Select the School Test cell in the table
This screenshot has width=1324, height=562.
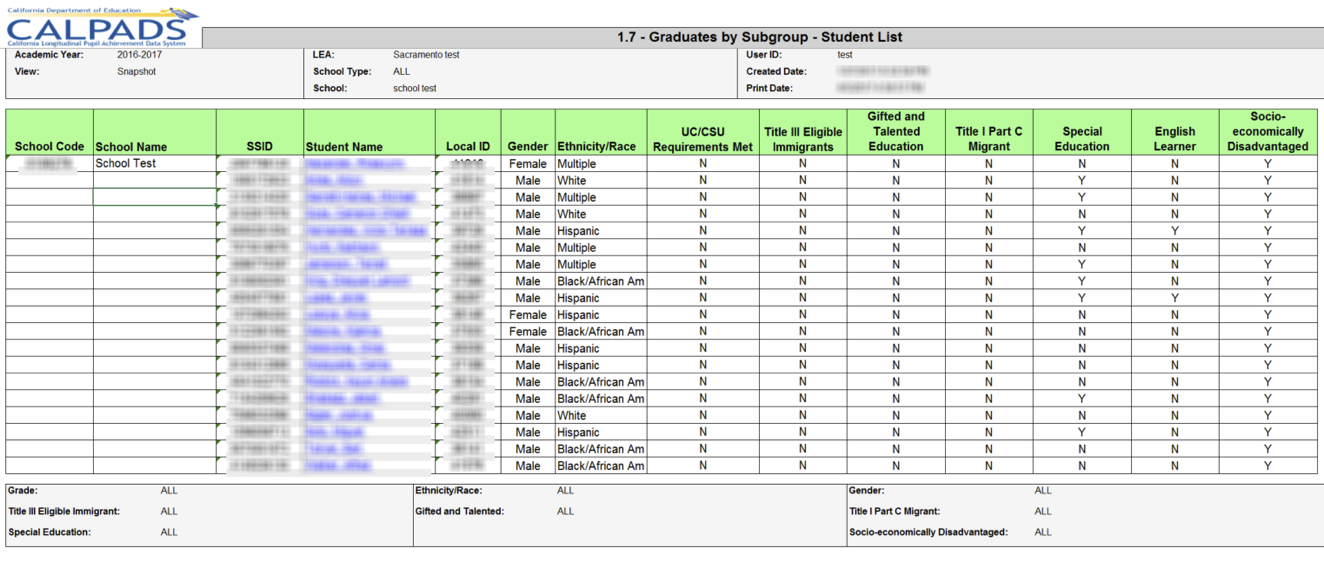tap(126, 164)
